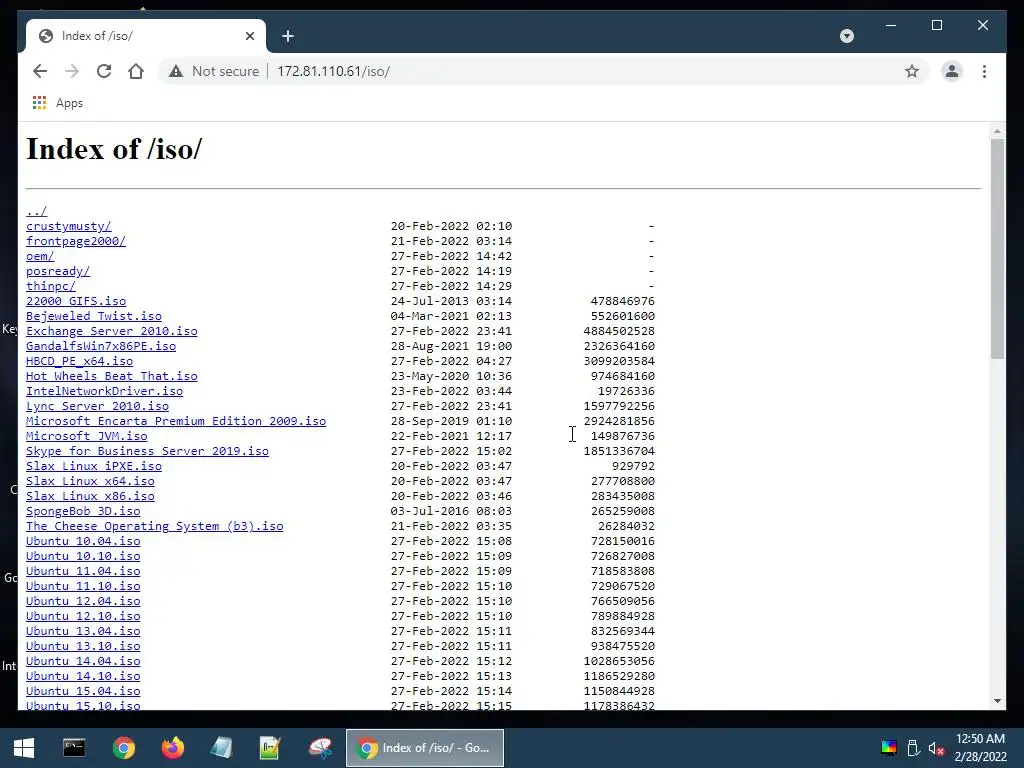1024x768 pixels.
Task: Open the Windows Start menu
Action: [24, 748]
